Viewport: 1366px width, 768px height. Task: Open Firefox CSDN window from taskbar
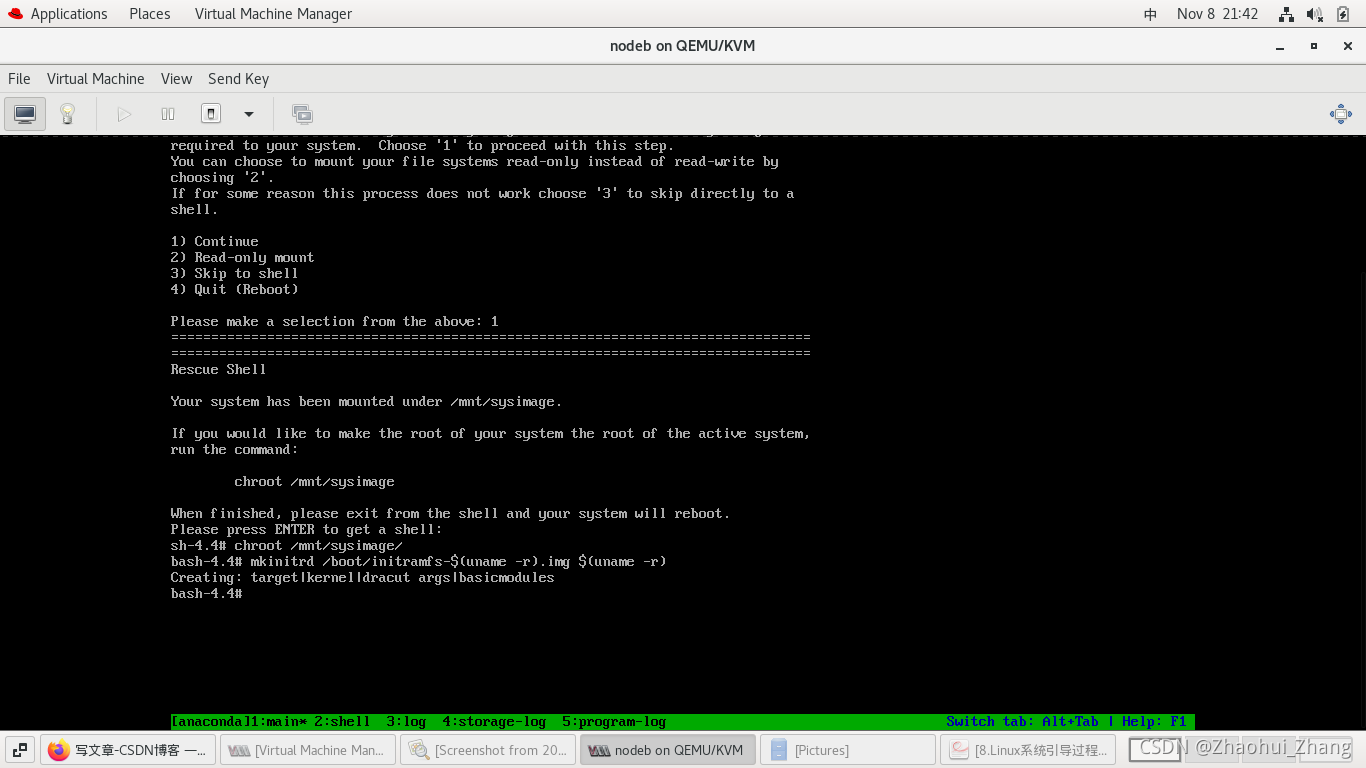pyautogui.click(x=128, y=749)
